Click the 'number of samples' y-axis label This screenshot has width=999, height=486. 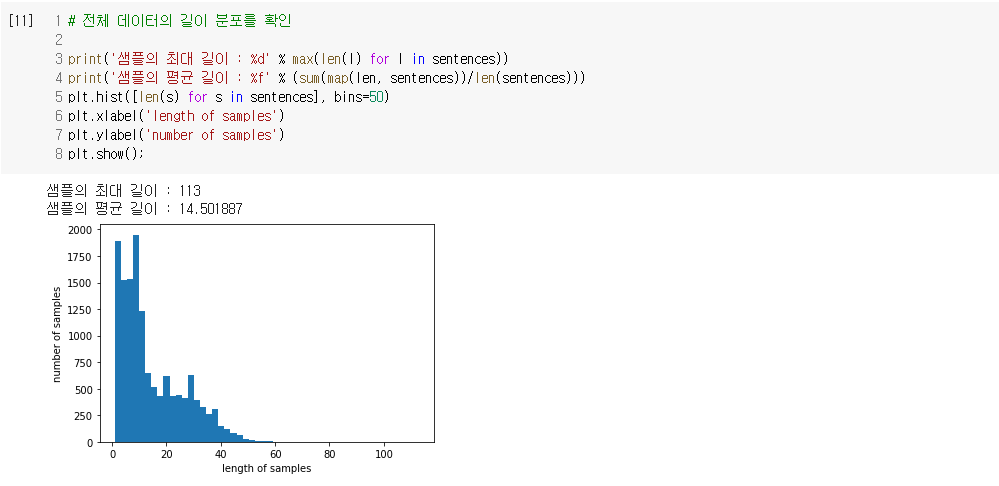coord(57,334)
